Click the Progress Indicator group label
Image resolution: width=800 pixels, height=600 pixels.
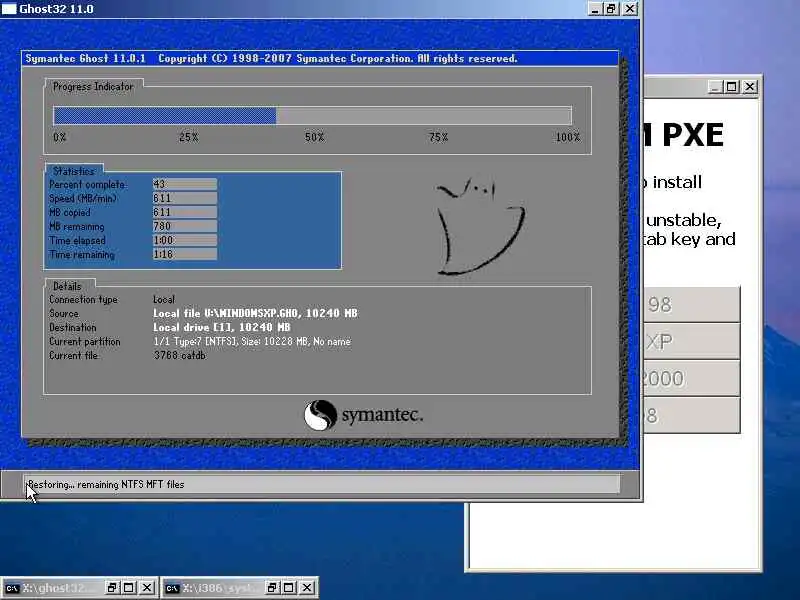coord(93,87)
